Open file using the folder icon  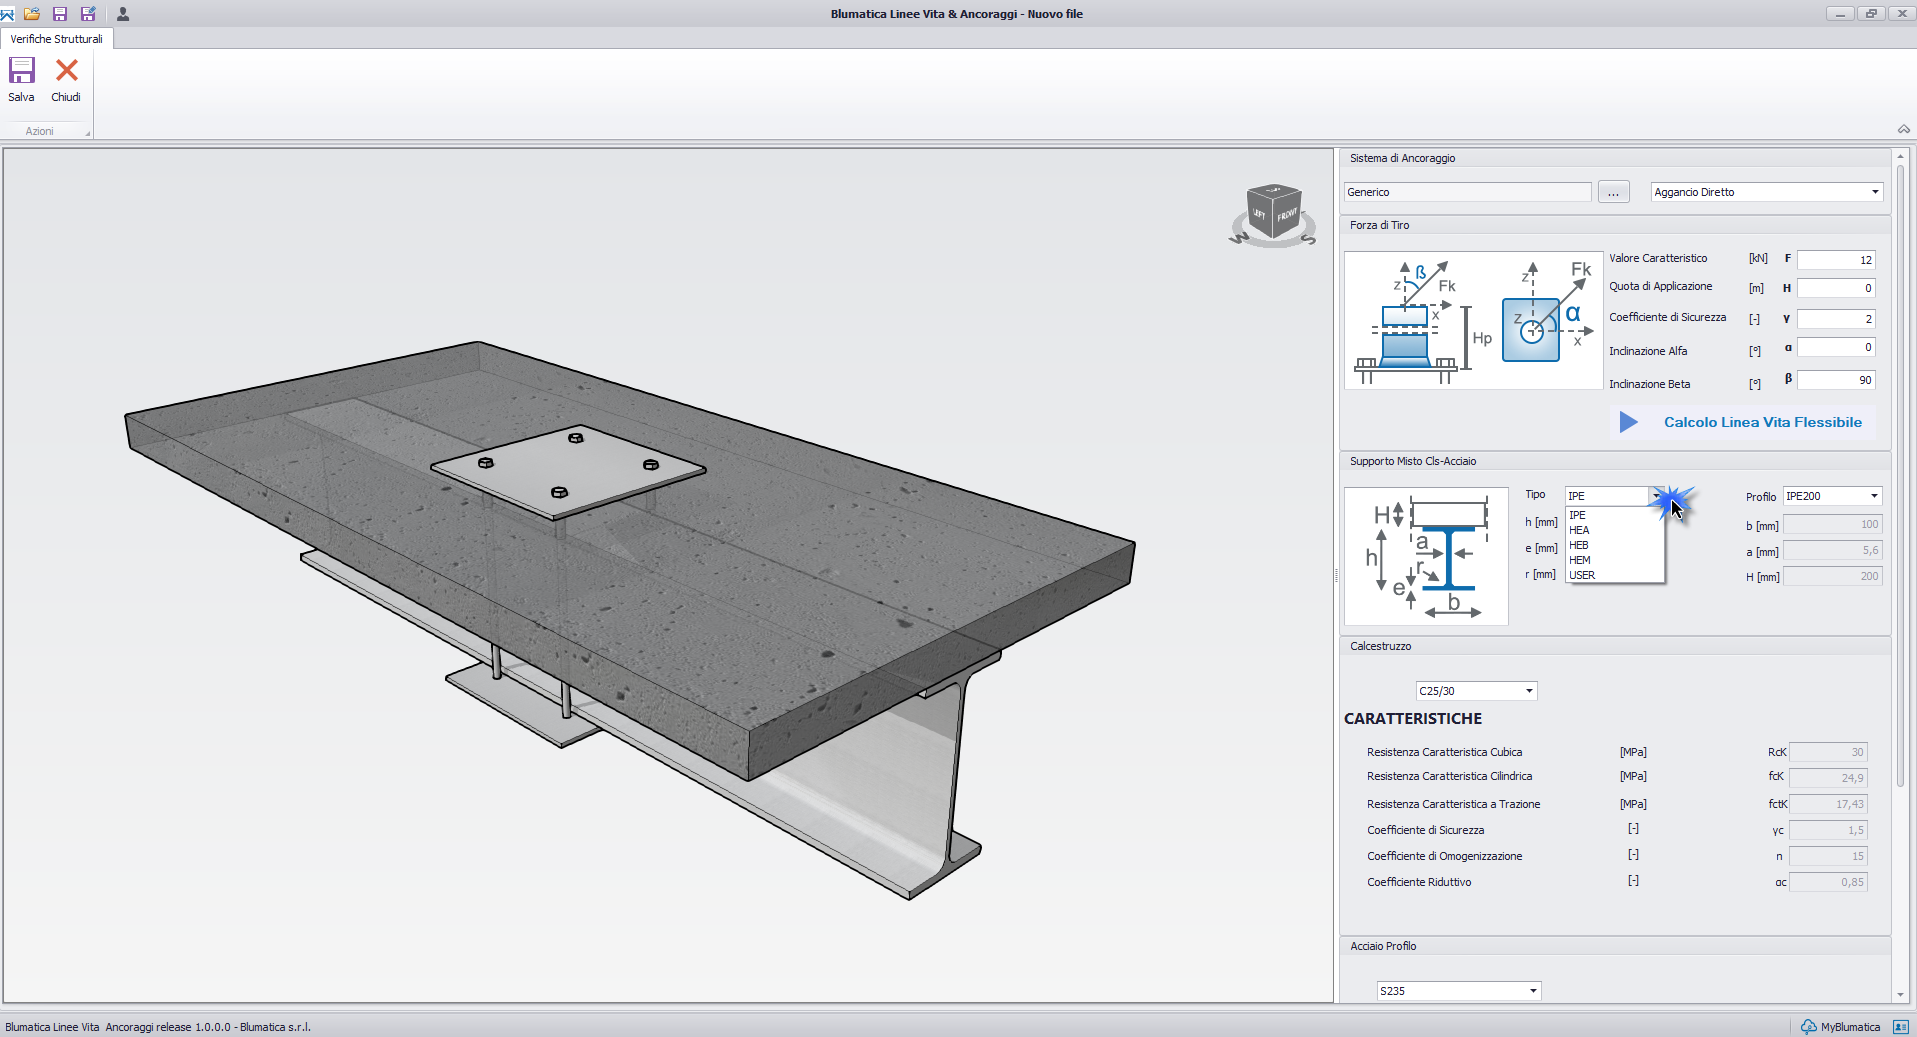click(x=32, y=14)
